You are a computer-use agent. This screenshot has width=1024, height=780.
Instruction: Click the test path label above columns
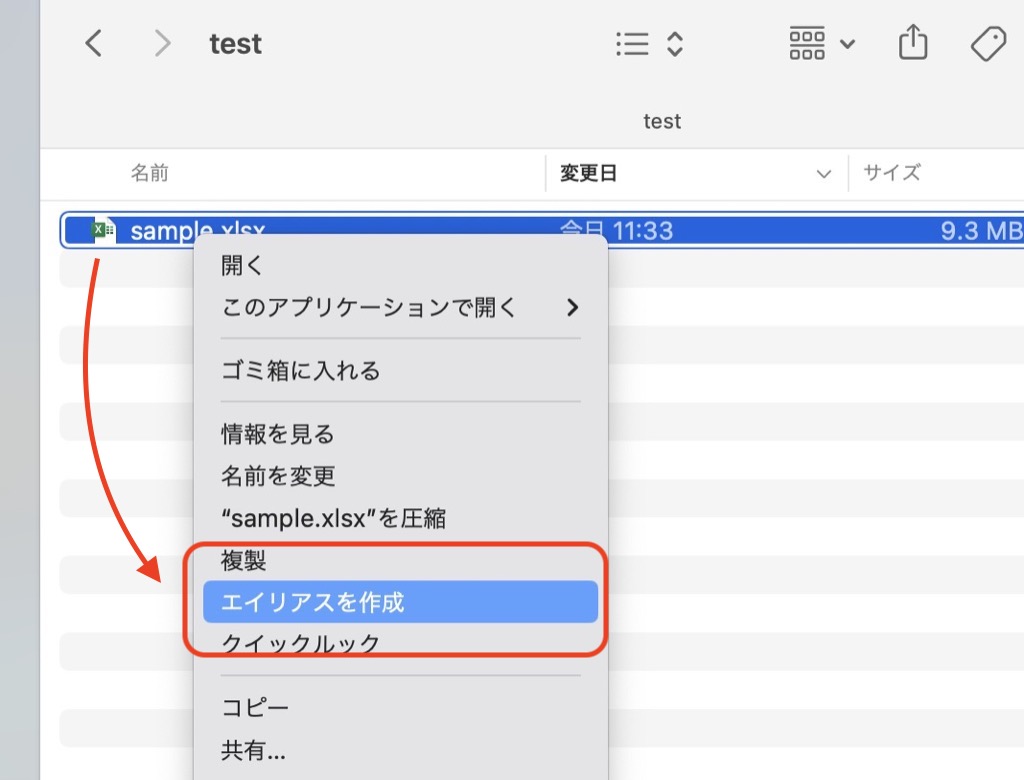click(662, 121)
